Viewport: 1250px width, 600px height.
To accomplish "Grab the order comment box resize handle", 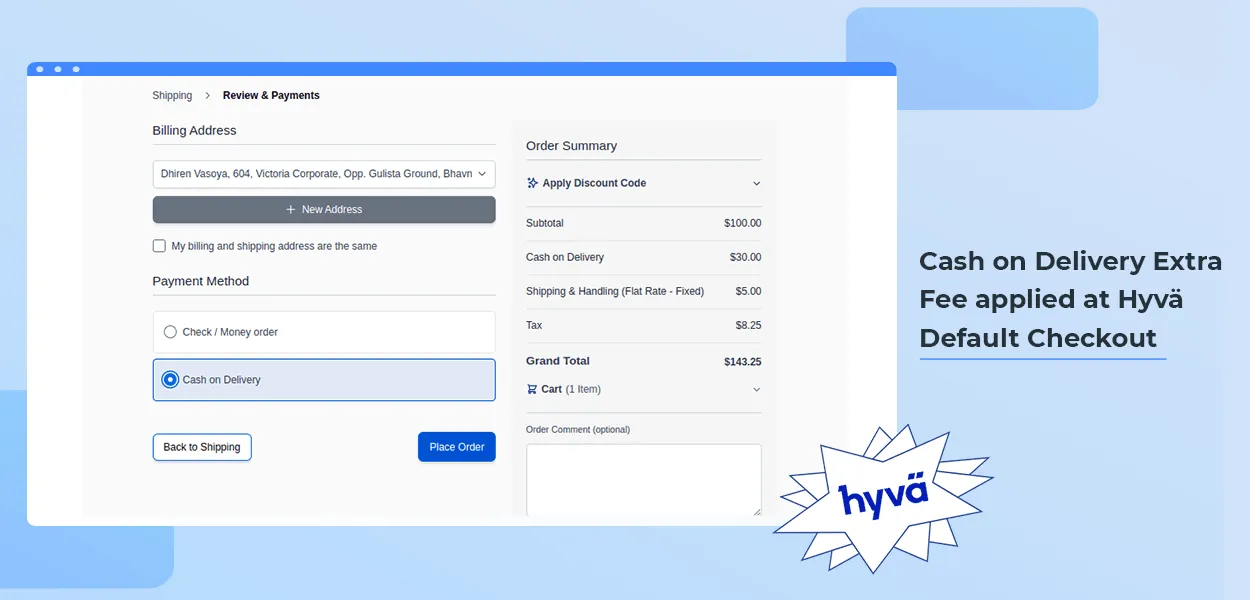I will [x=756, y=511].
